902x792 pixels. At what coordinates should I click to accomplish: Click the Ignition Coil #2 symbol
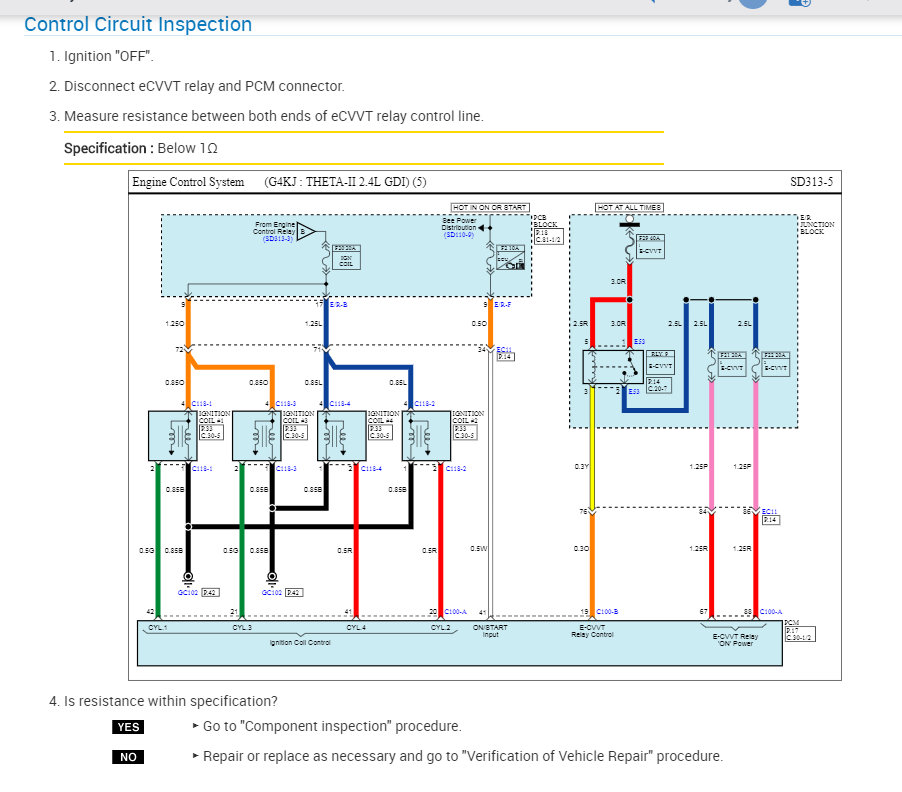426,435
